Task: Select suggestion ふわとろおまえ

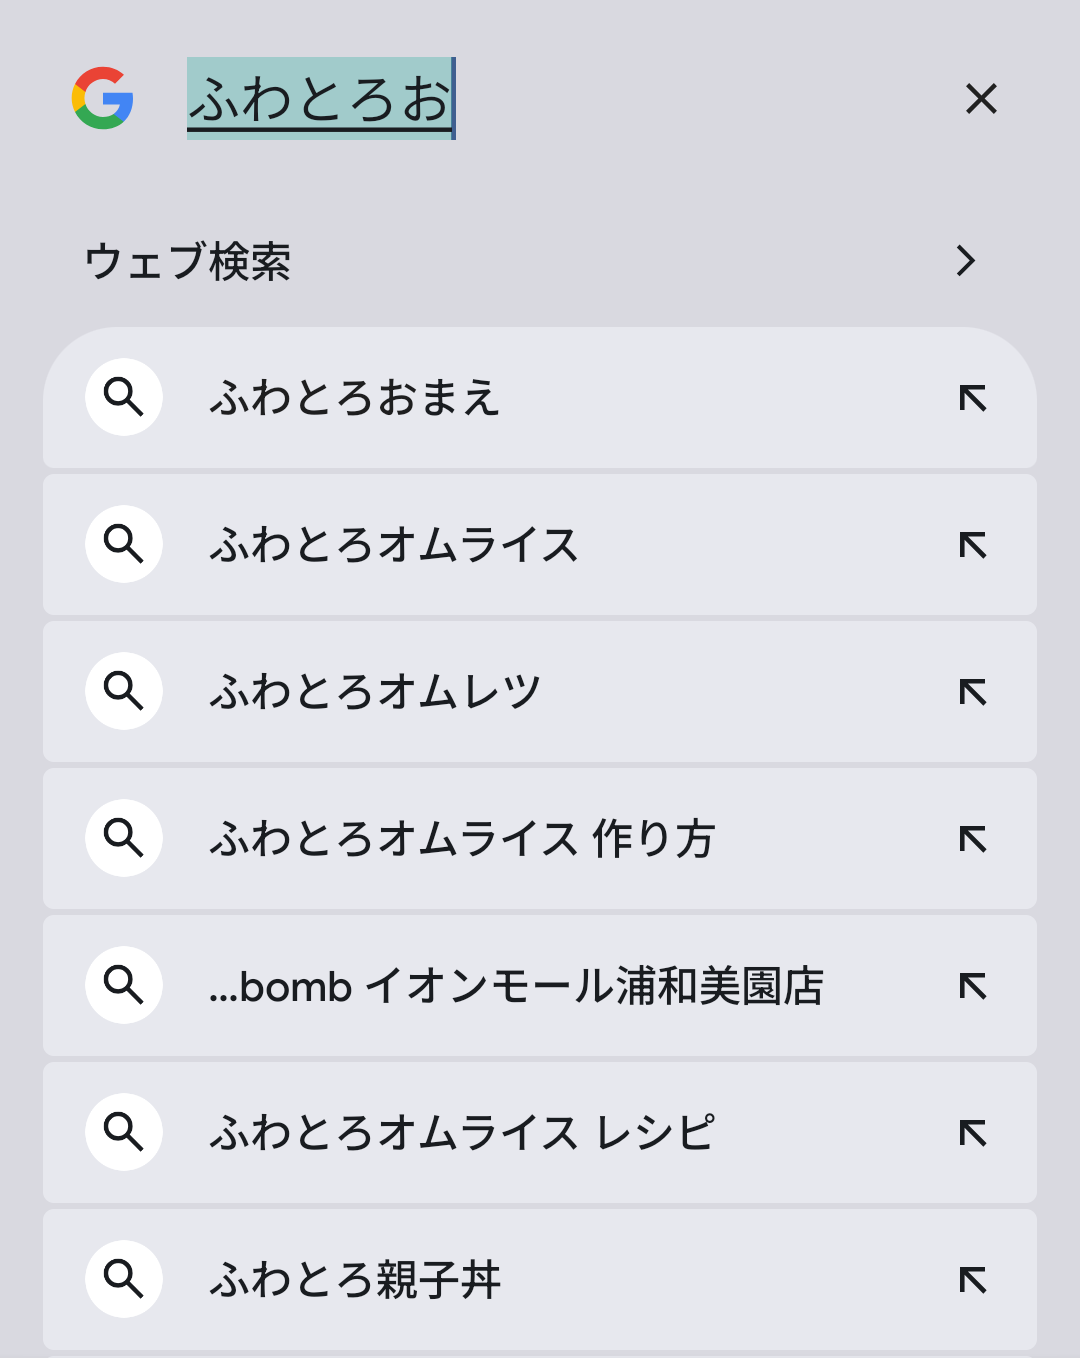Action: click(x=540, y=398)
